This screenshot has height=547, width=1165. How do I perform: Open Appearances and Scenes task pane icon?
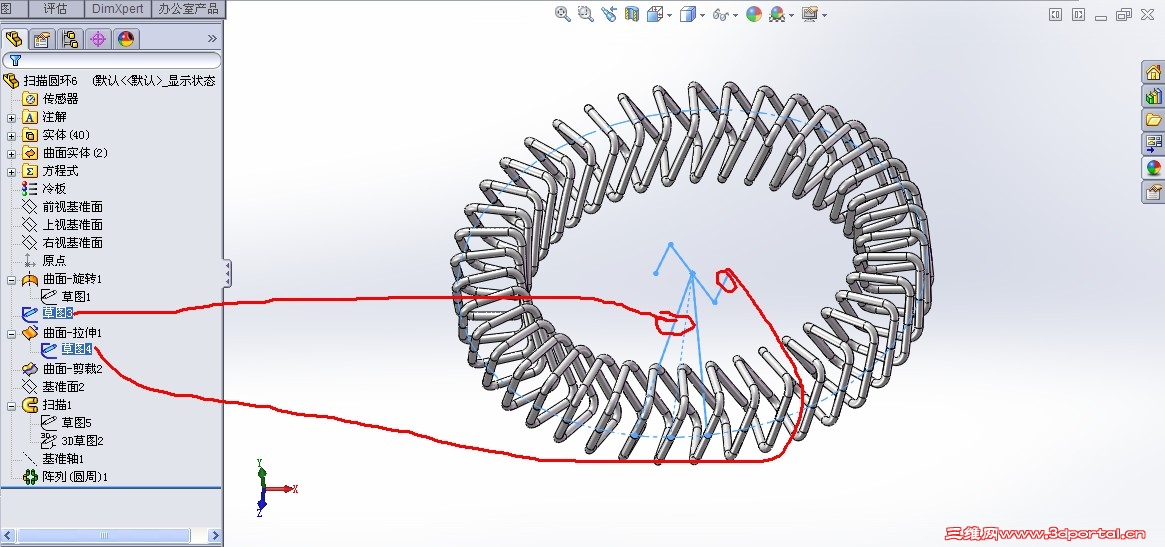coord(1153,168)
